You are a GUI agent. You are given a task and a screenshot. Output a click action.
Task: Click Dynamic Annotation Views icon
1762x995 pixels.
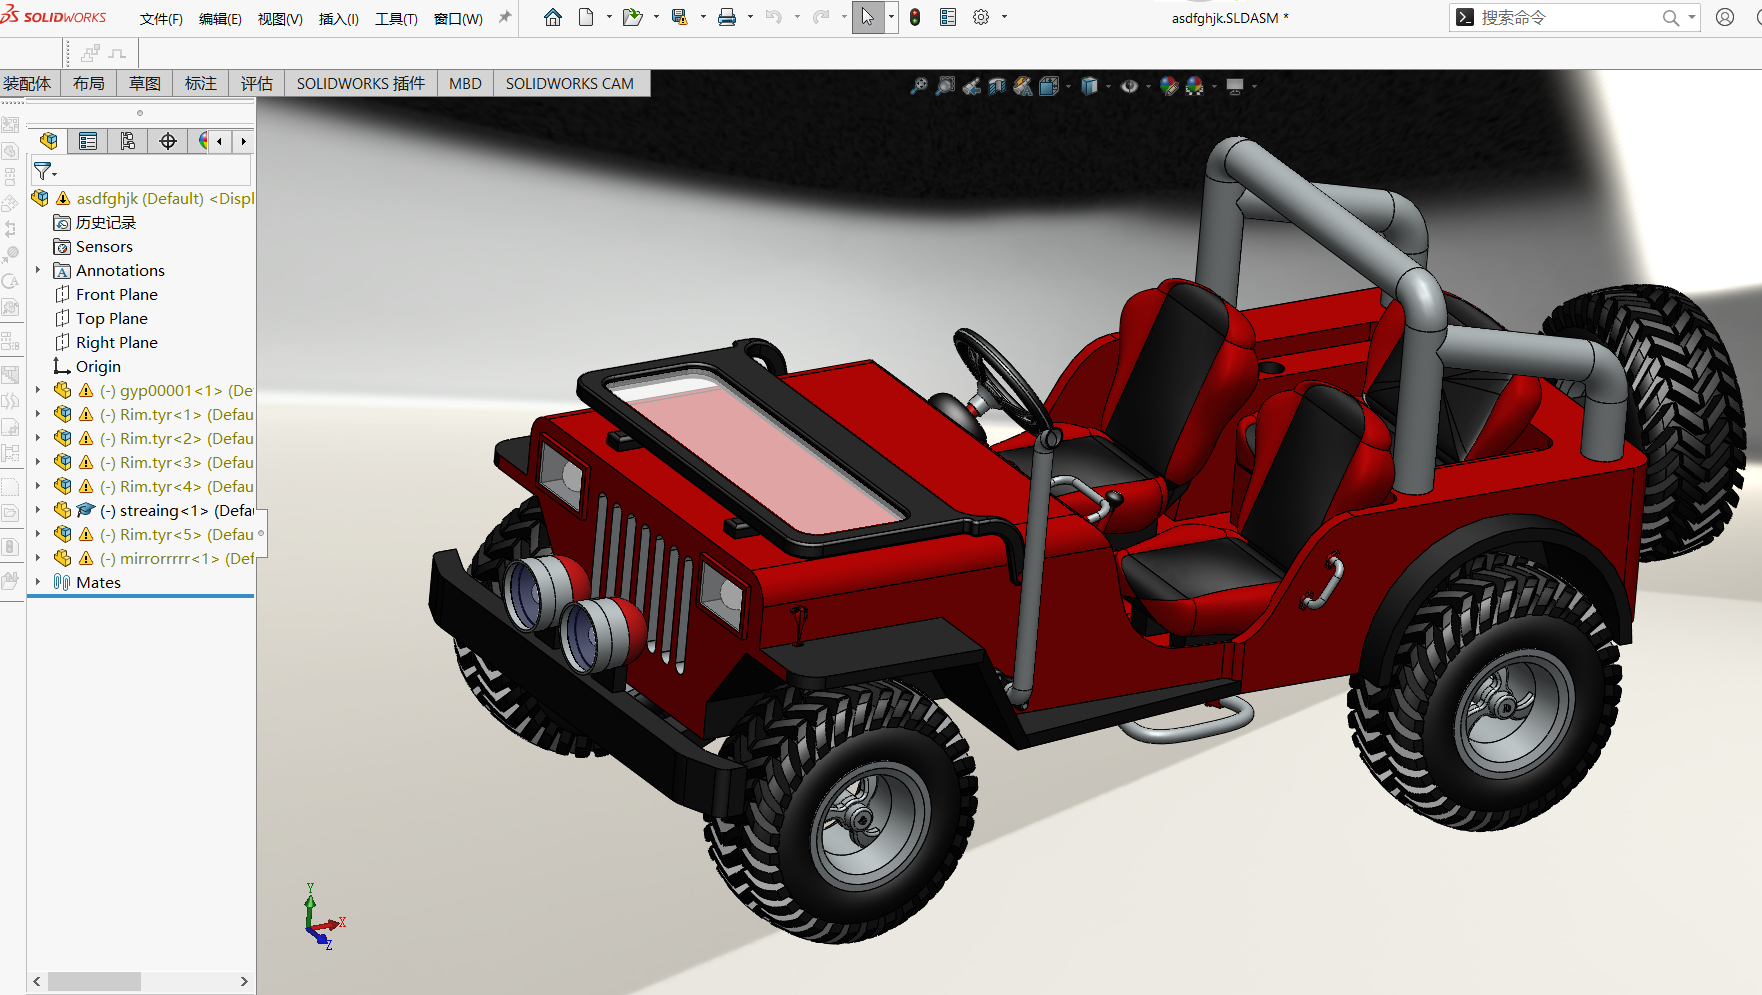[1022, 86]
